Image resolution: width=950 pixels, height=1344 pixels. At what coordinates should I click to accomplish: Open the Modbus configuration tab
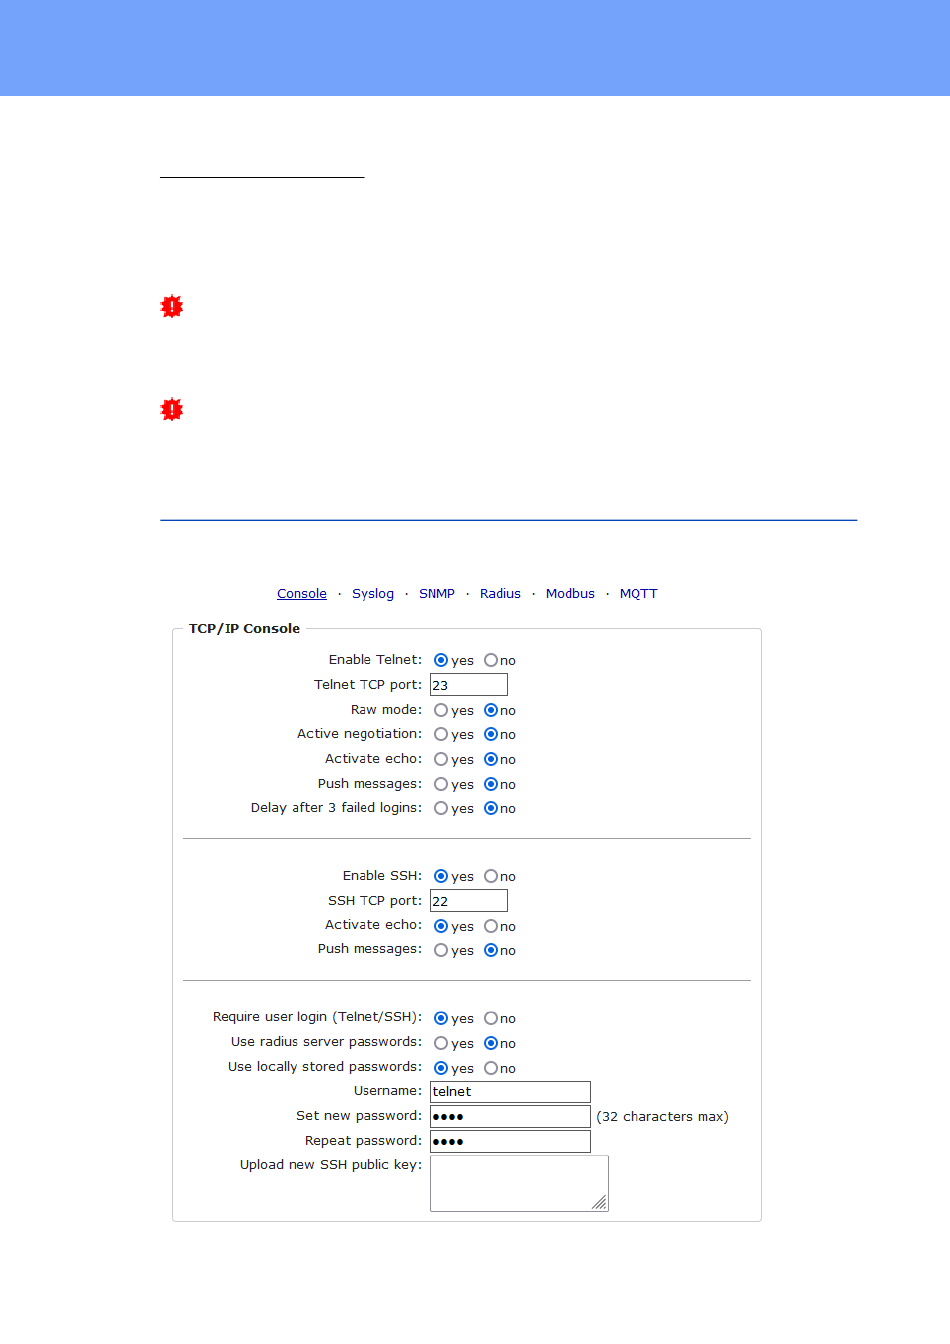click(570, 594)
